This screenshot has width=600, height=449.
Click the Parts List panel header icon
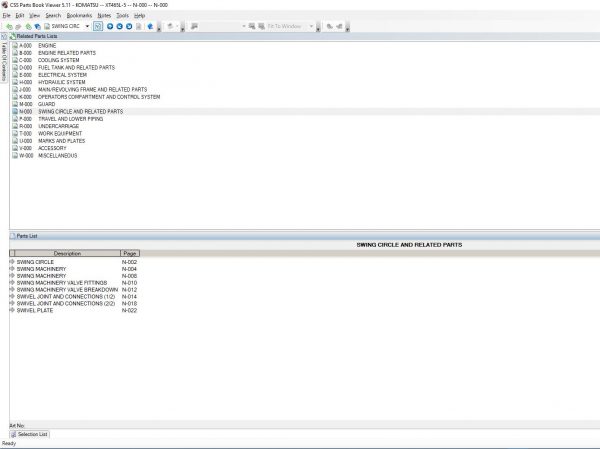(13, 236)
